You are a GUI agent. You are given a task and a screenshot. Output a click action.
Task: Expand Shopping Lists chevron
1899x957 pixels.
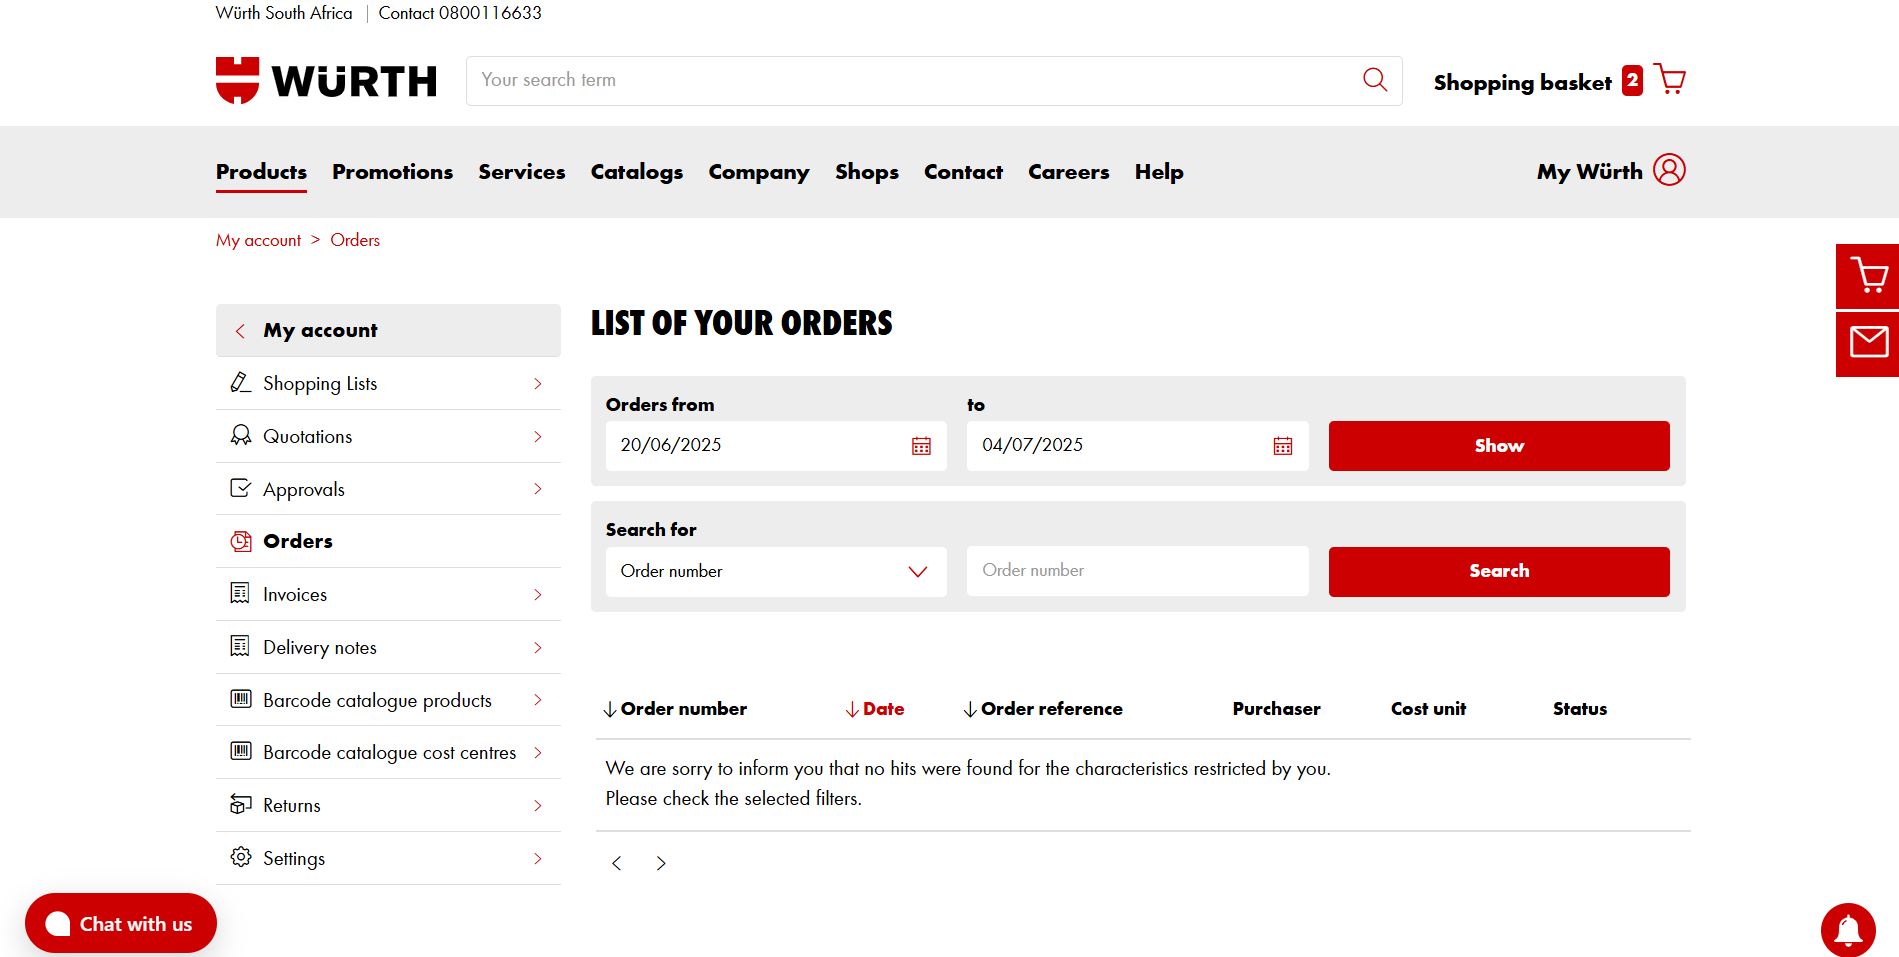(x=538, y=384)
